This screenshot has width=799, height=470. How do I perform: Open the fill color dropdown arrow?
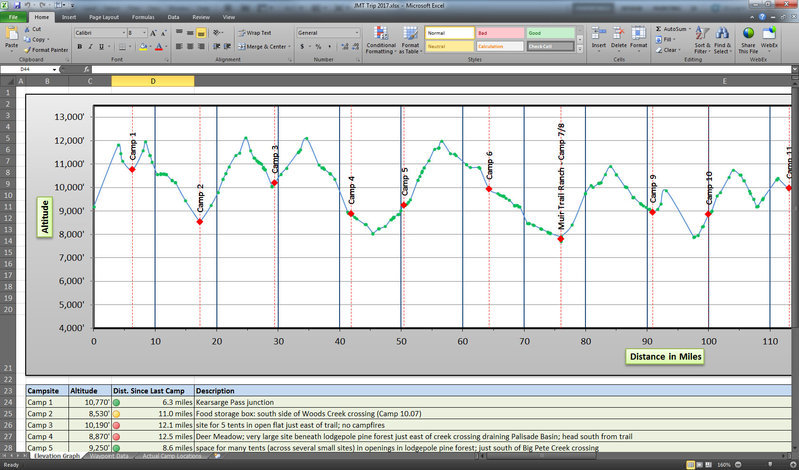[150, 47]
